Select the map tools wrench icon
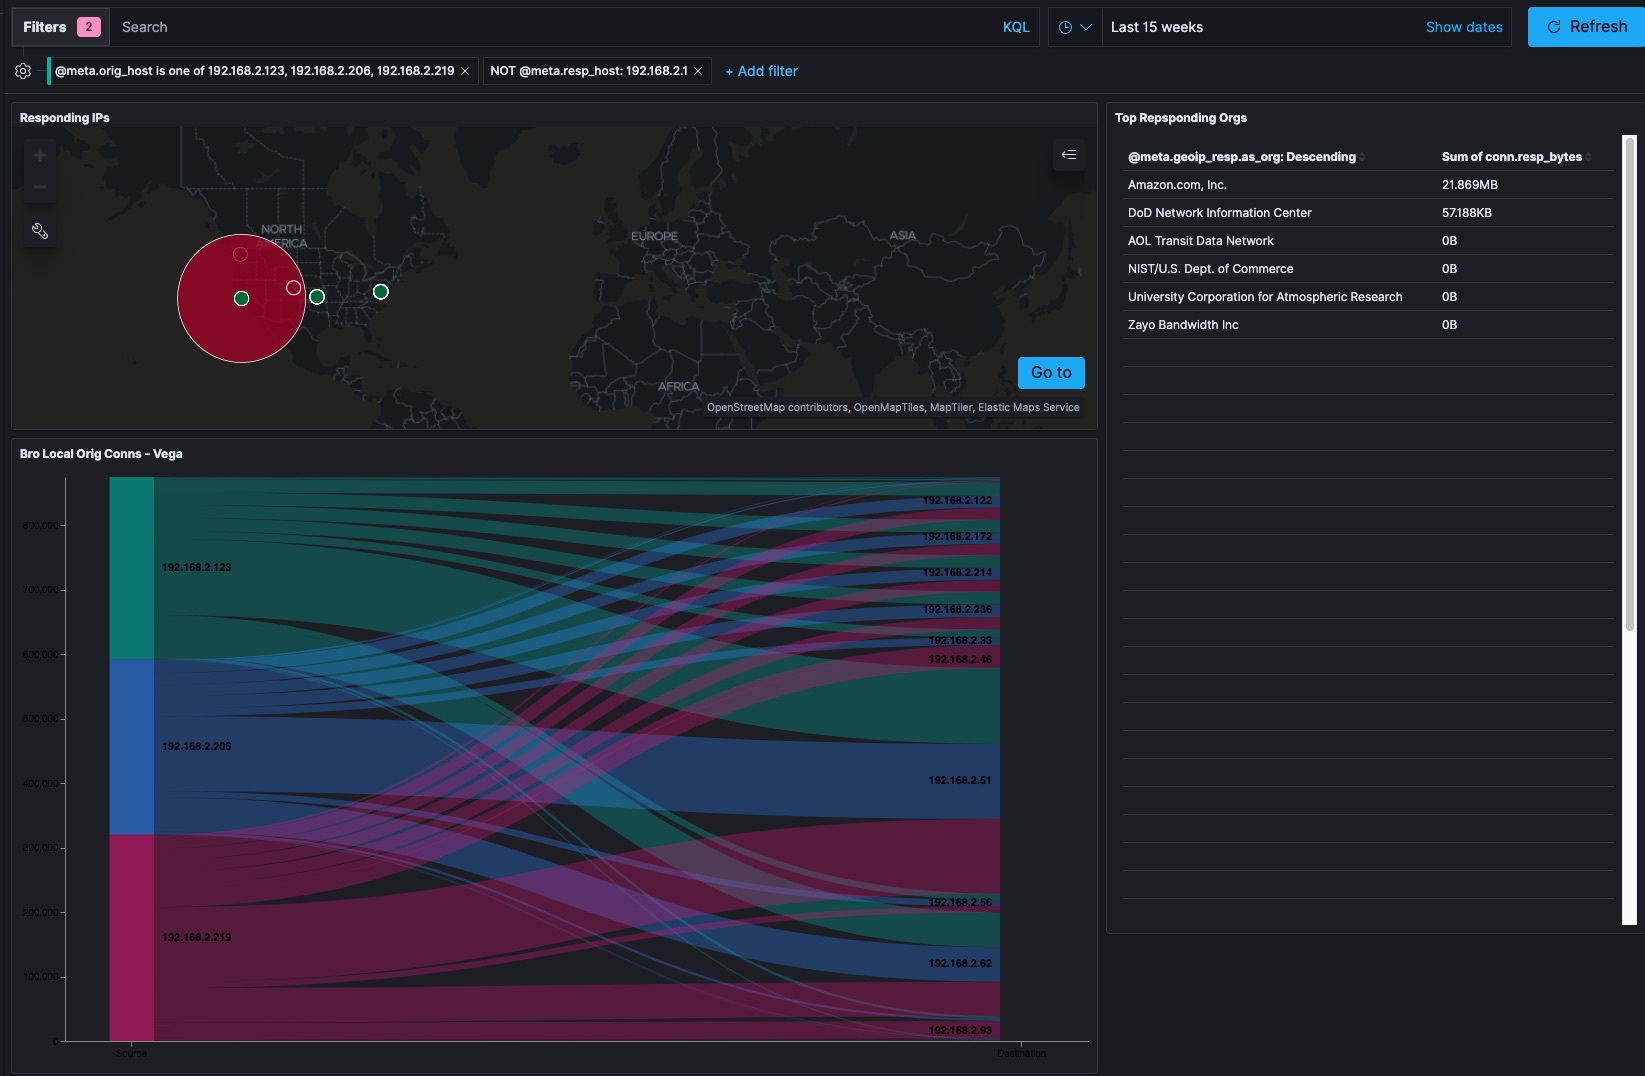This screenshot has height=1076, width=1645. 40,231
